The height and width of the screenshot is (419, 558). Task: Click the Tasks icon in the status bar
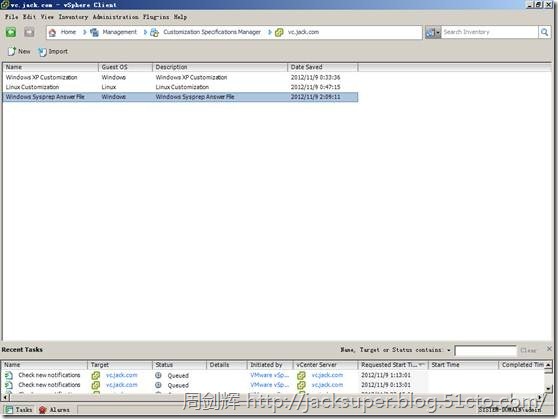point(9,410)
